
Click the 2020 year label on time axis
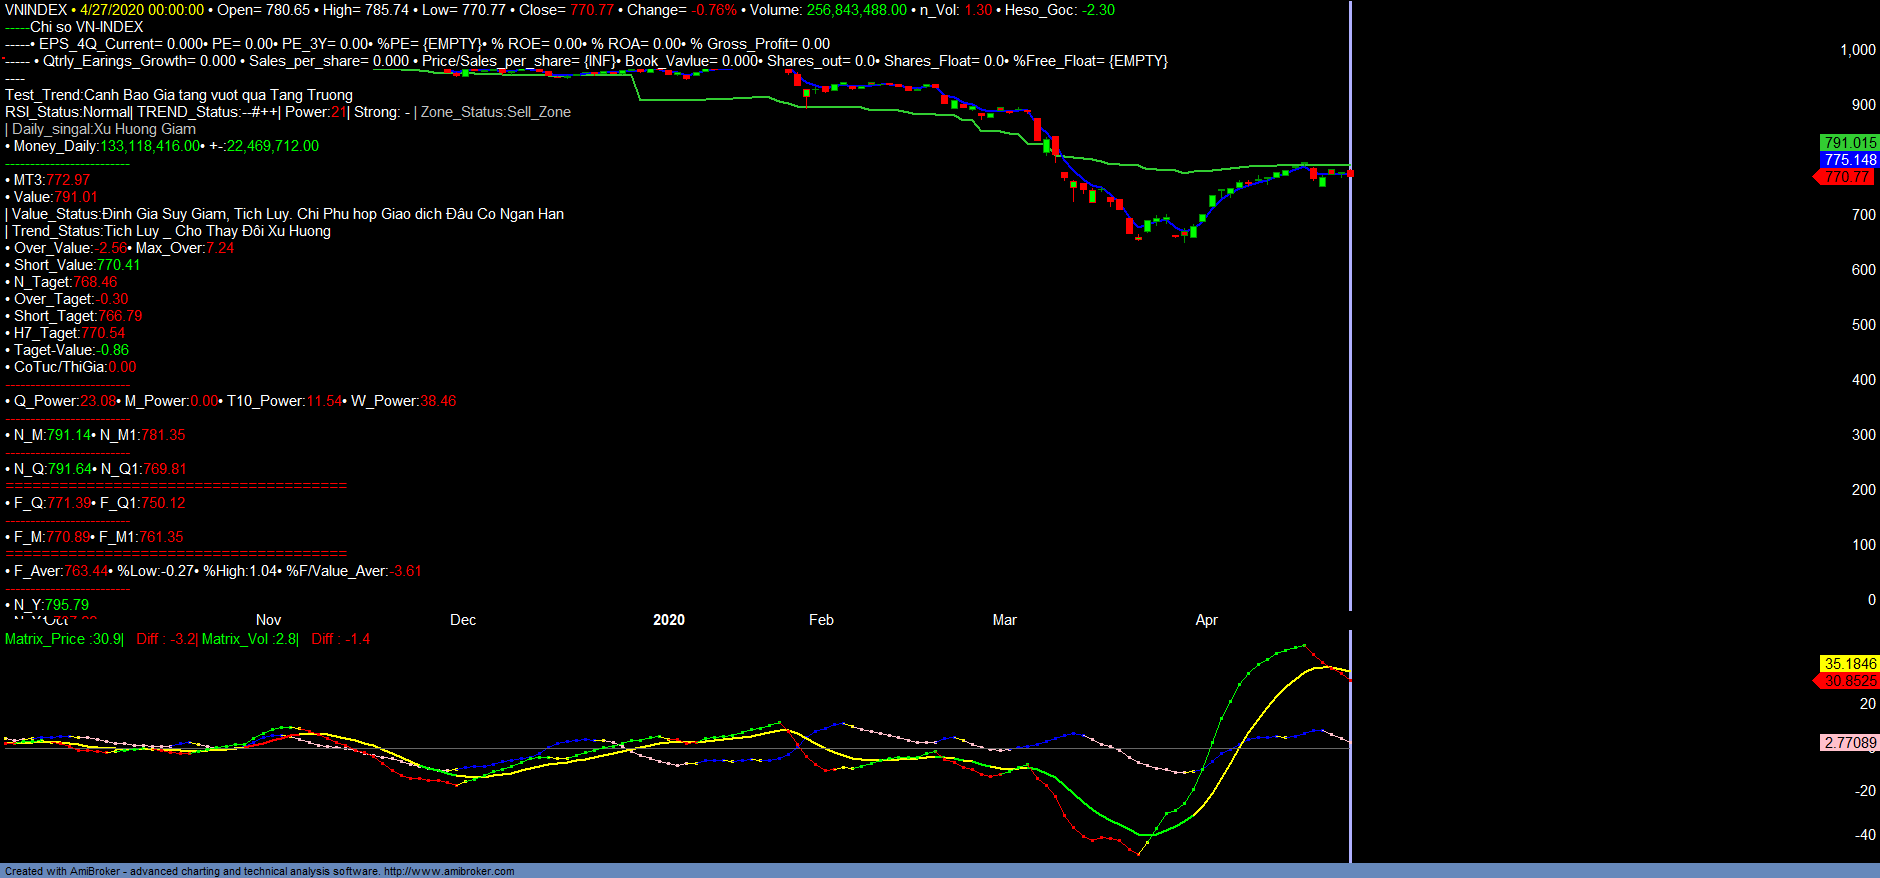tap(669, 620)
